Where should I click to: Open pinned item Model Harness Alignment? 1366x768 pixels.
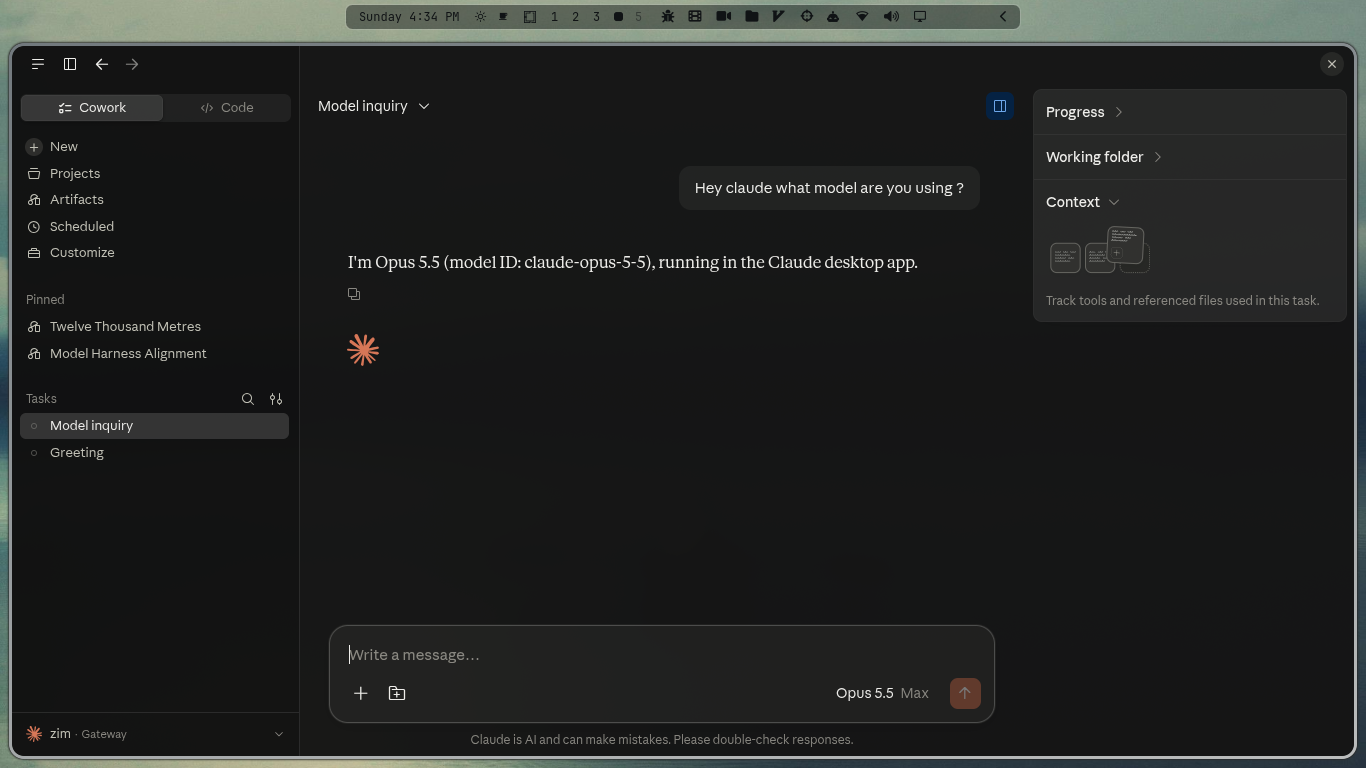click(x=128, y=353)
